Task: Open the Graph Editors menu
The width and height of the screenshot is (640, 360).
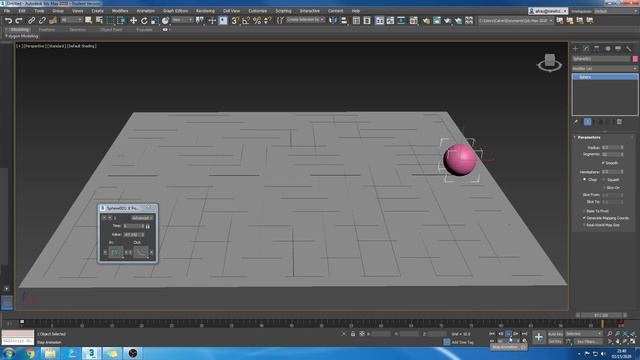Action: point(176,11)
